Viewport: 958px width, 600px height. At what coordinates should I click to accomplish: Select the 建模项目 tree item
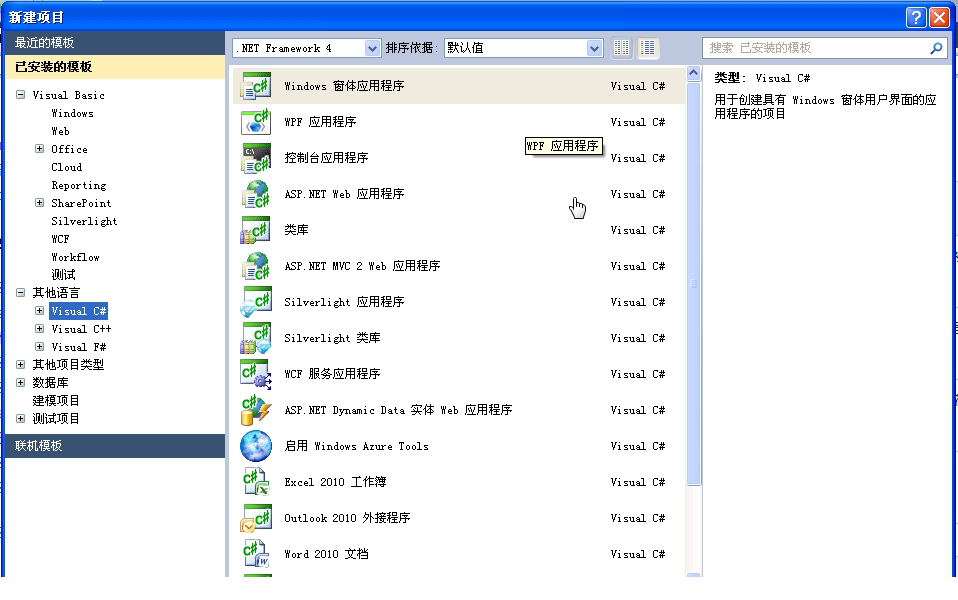click(x=56, y=401)
